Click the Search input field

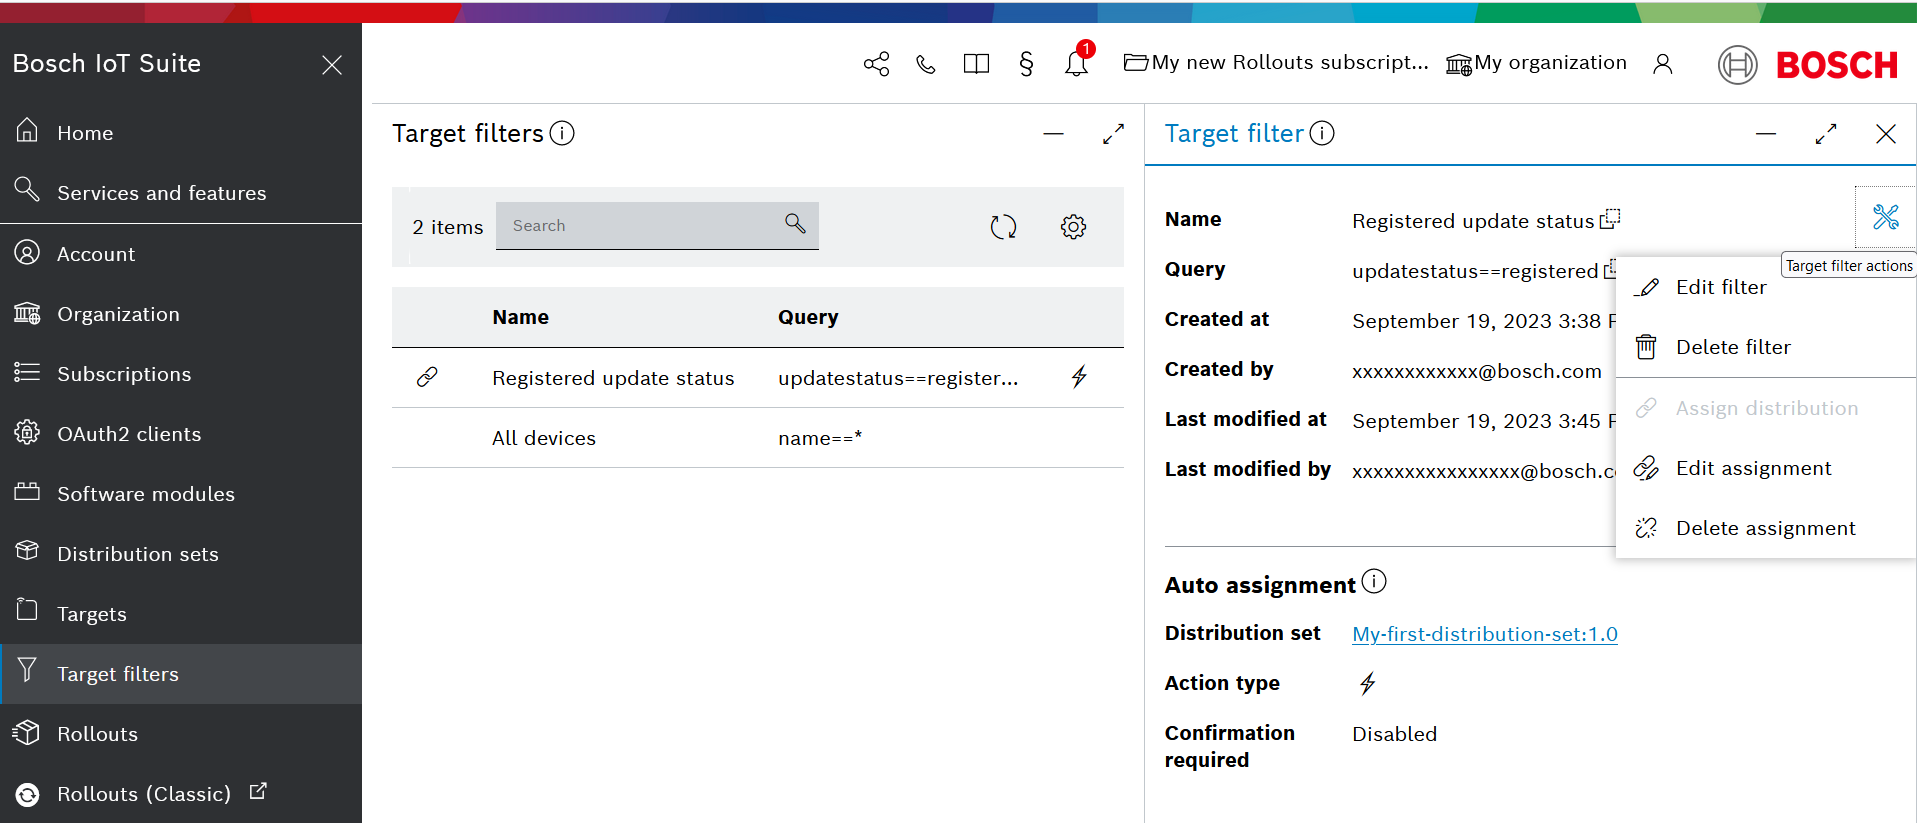(642, 226)
